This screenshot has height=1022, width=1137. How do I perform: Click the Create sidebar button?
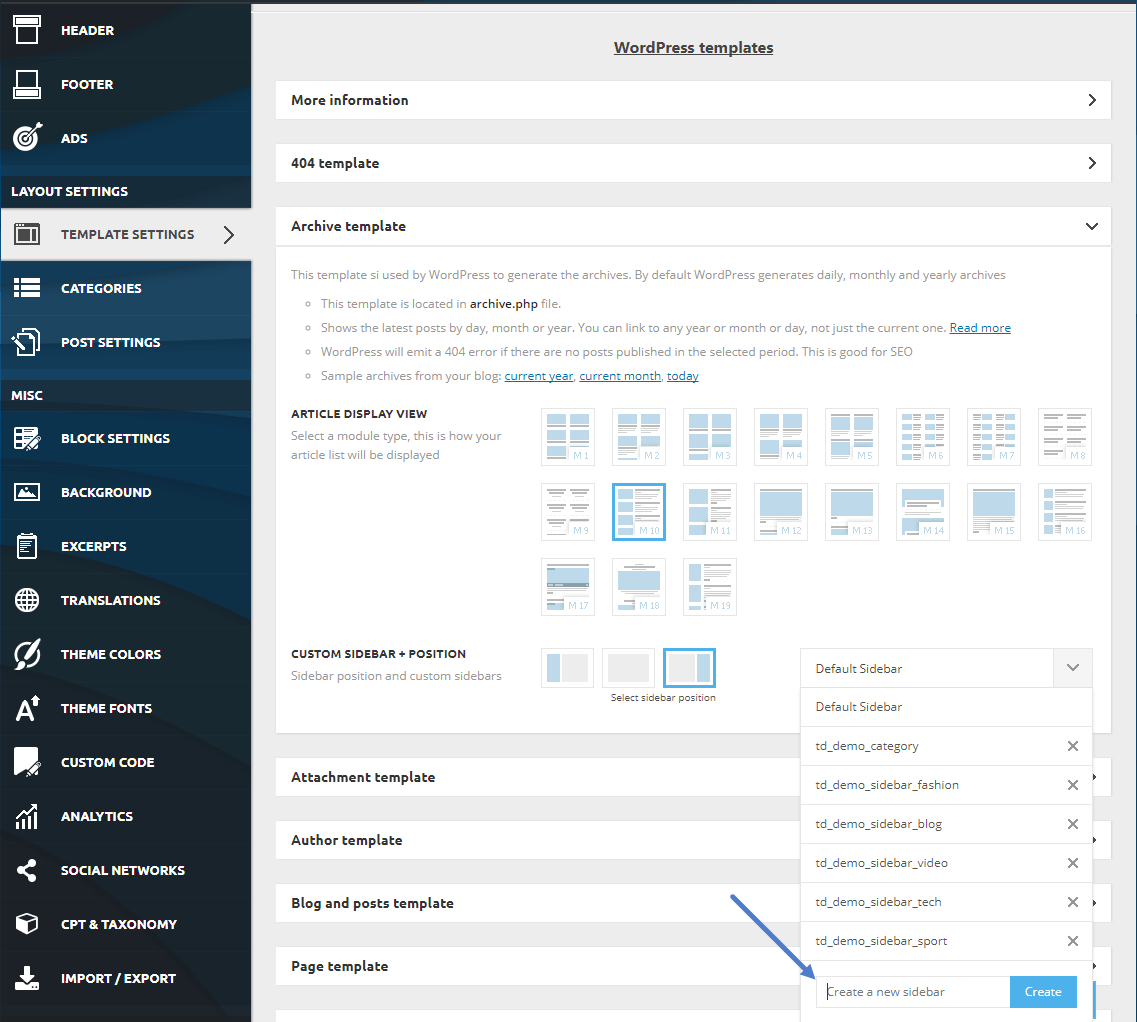pyautogui.click(x=1043, y=992)
